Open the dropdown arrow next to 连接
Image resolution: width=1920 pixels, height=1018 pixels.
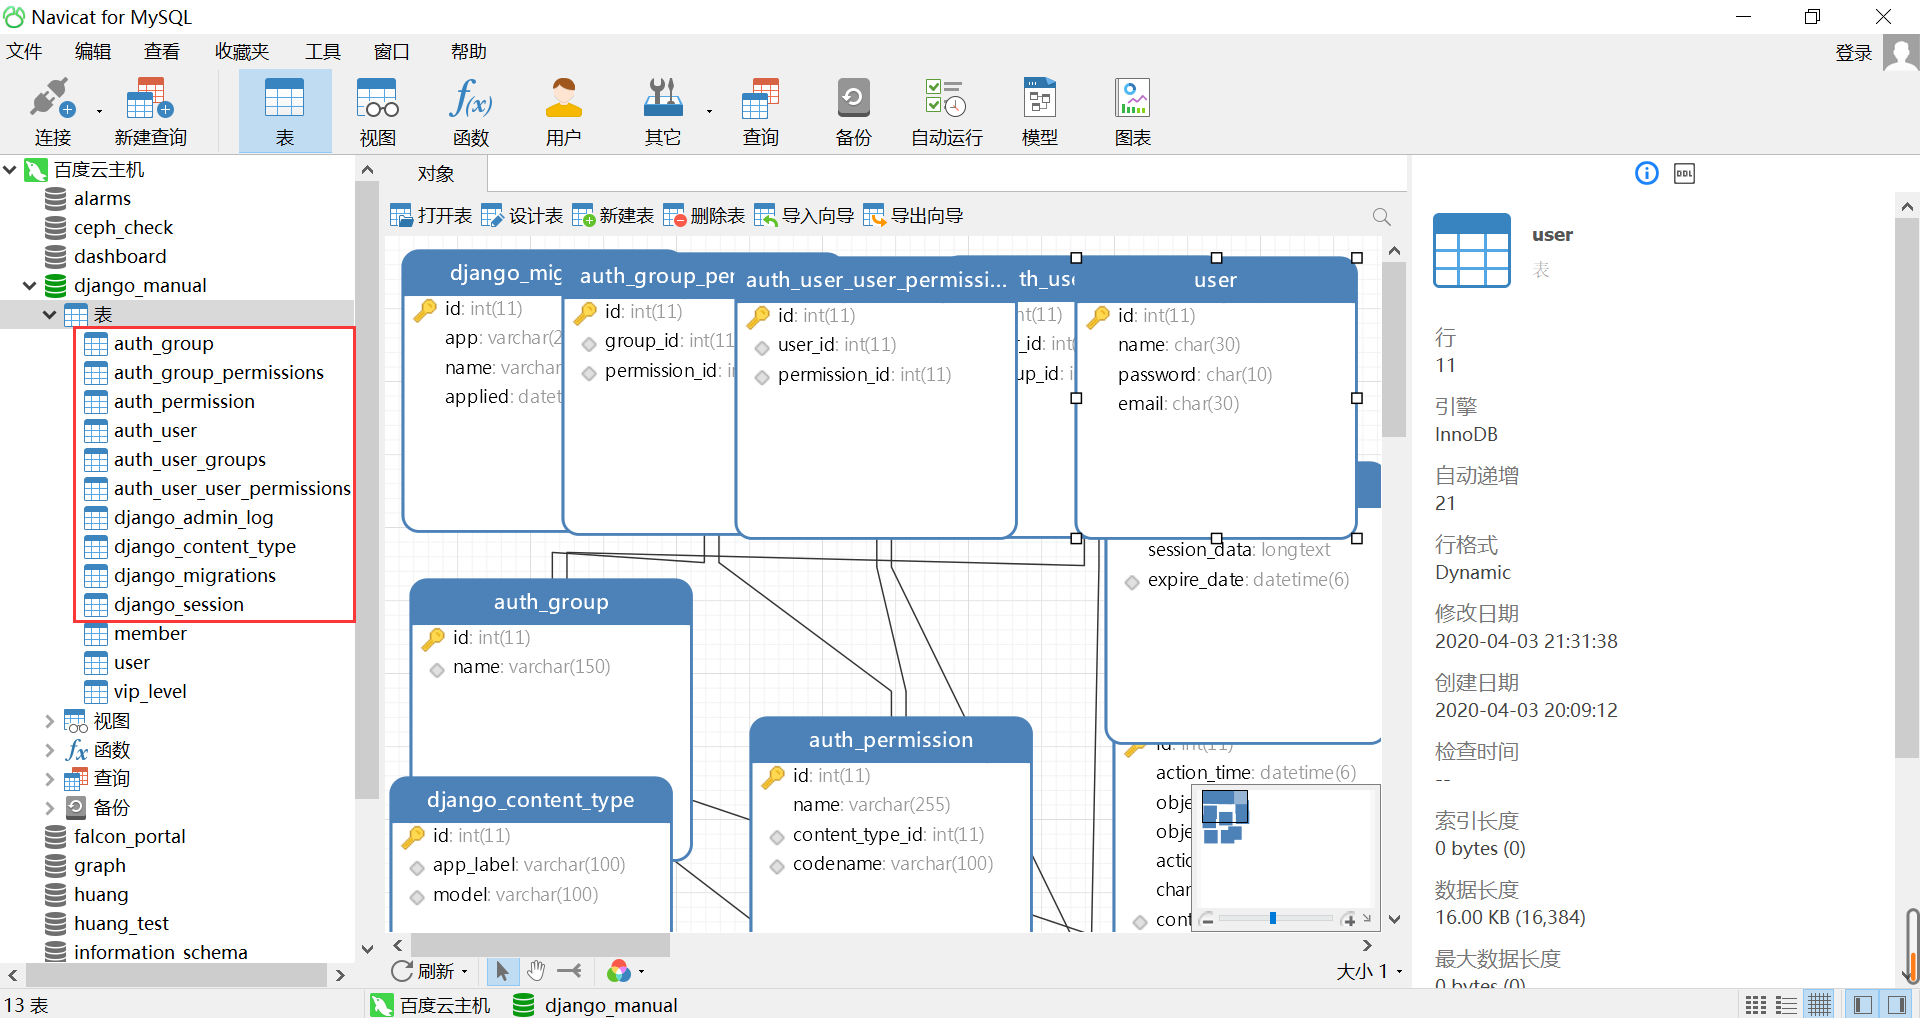[x=99, y=111]
